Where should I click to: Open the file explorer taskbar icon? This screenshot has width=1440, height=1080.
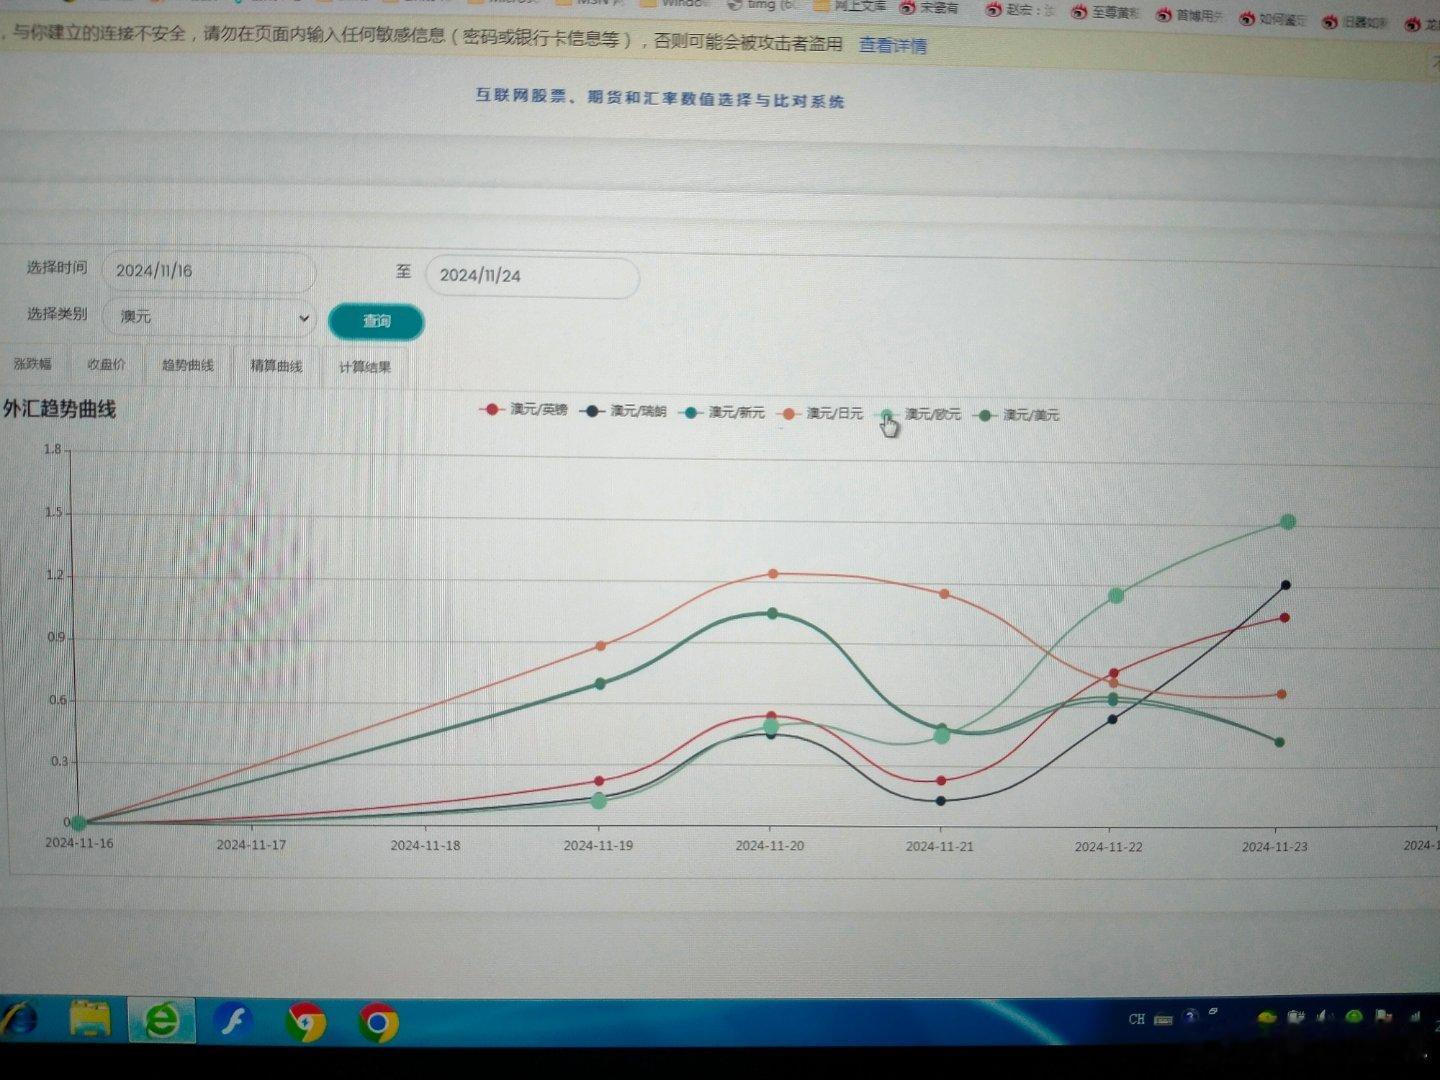[x=90, y=1019]
